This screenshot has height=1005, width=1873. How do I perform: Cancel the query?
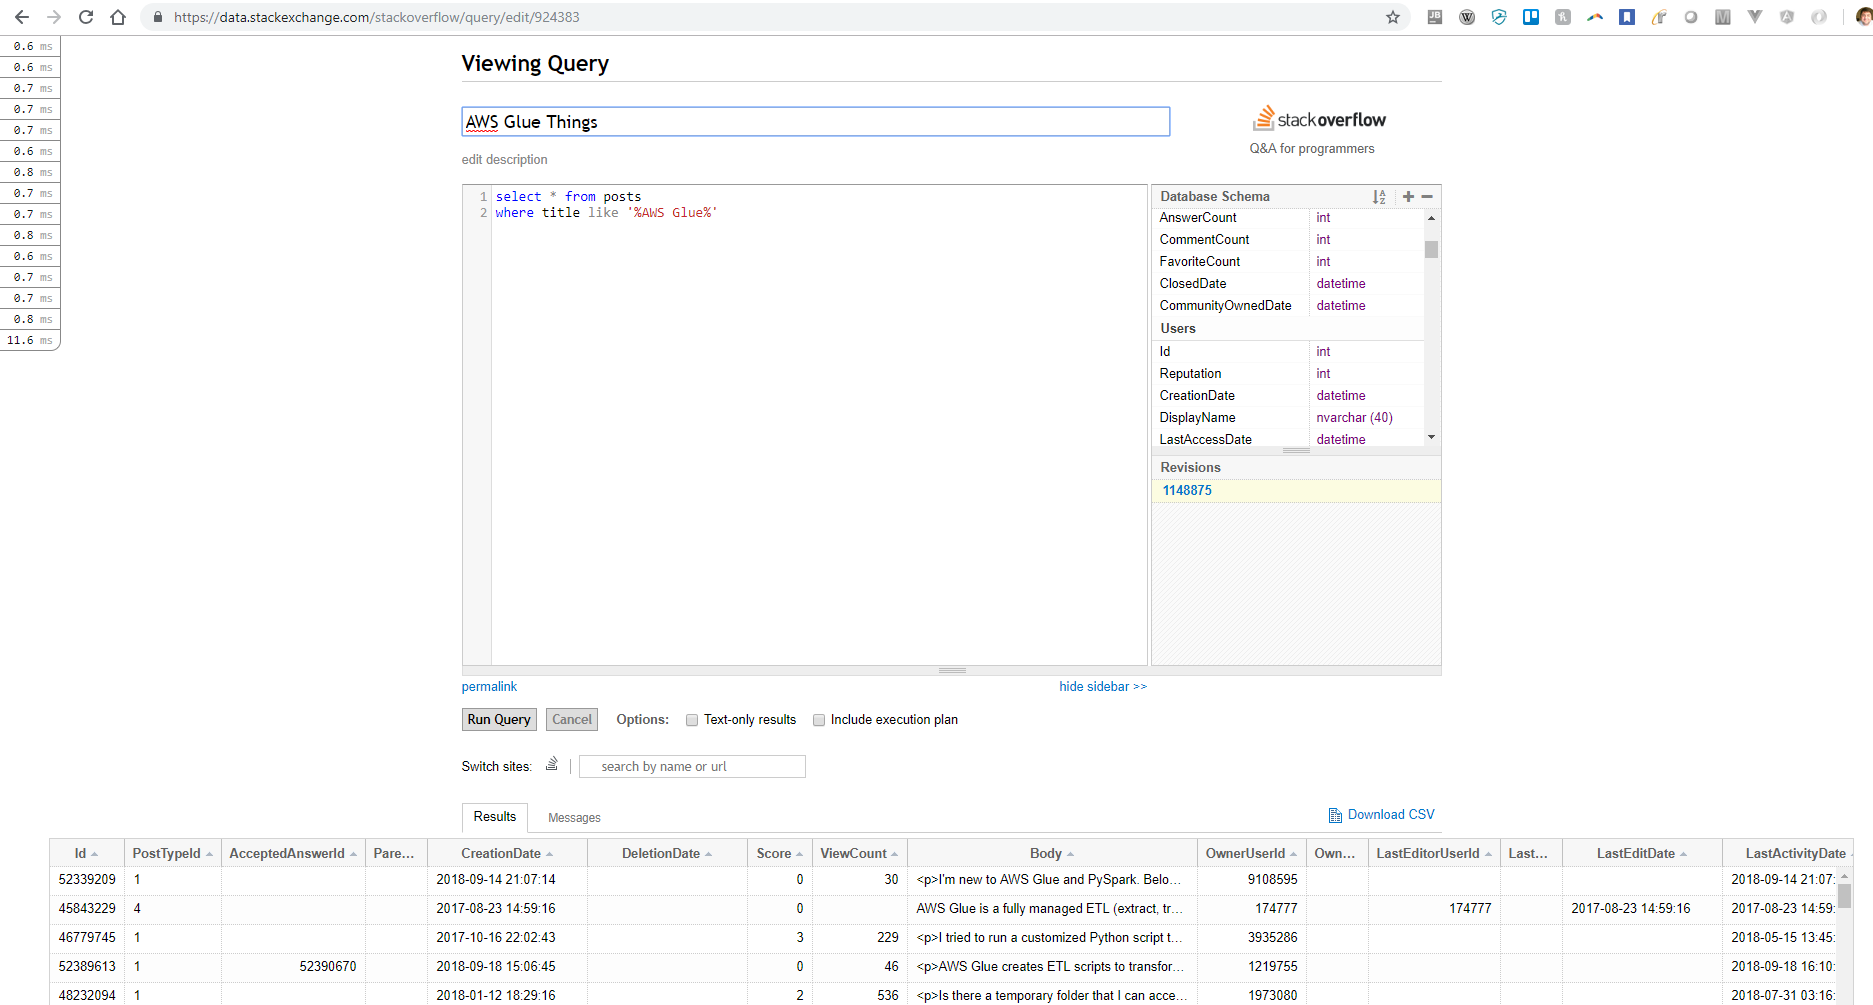[x=572, y=719]
